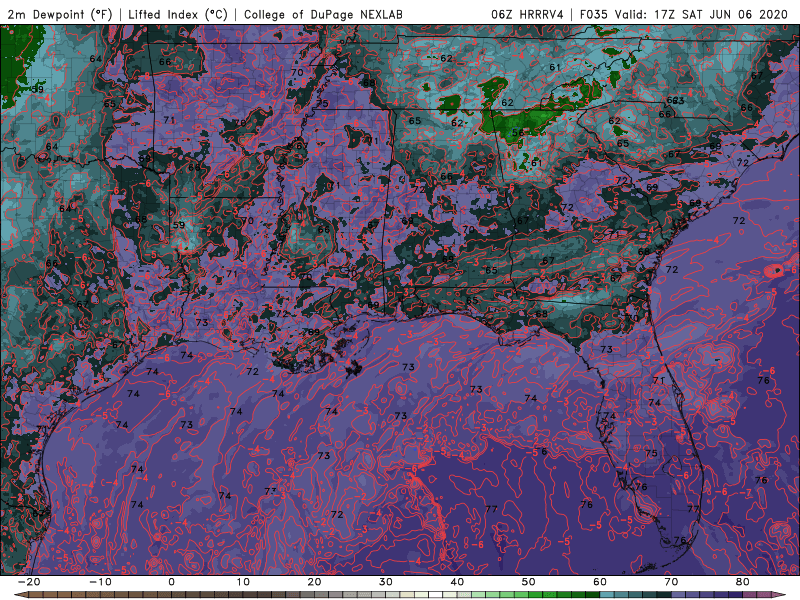Click the white swatch on the color bar below 40

[x=436, y=595]
